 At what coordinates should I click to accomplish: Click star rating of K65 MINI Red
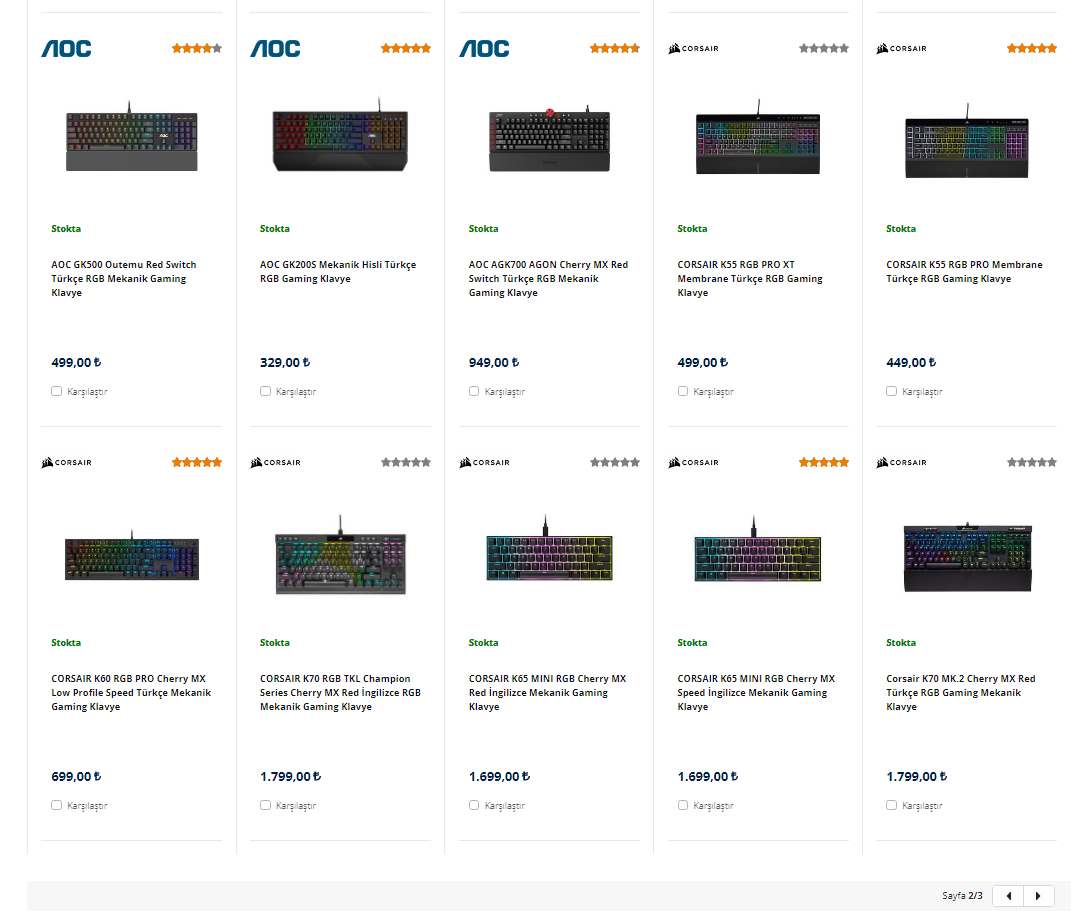point(615,462)
